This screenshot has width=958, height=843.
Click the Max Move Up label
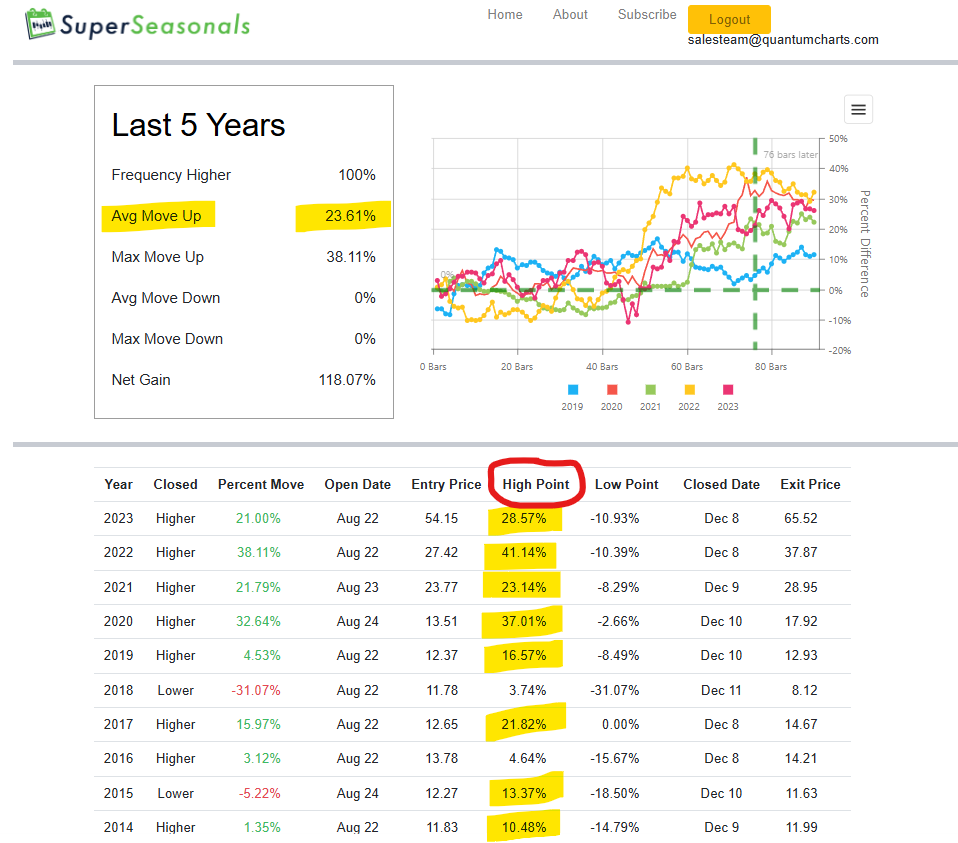point(158,257)
